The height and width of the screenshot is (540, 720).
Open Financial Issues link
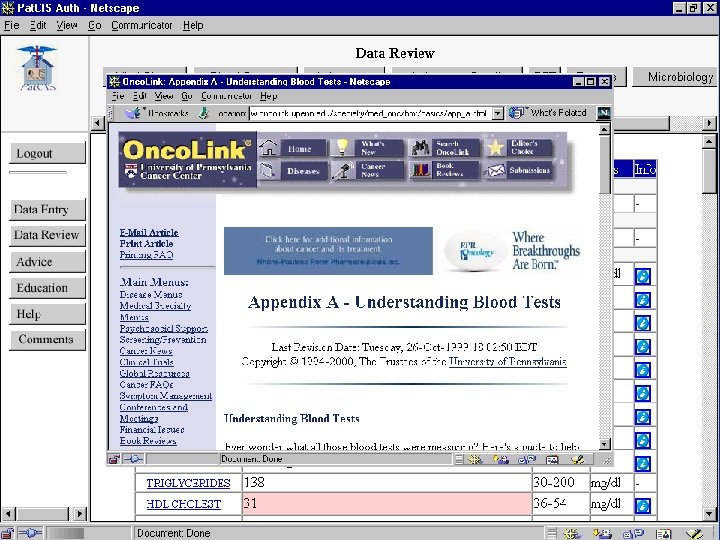tap(152, 430)
